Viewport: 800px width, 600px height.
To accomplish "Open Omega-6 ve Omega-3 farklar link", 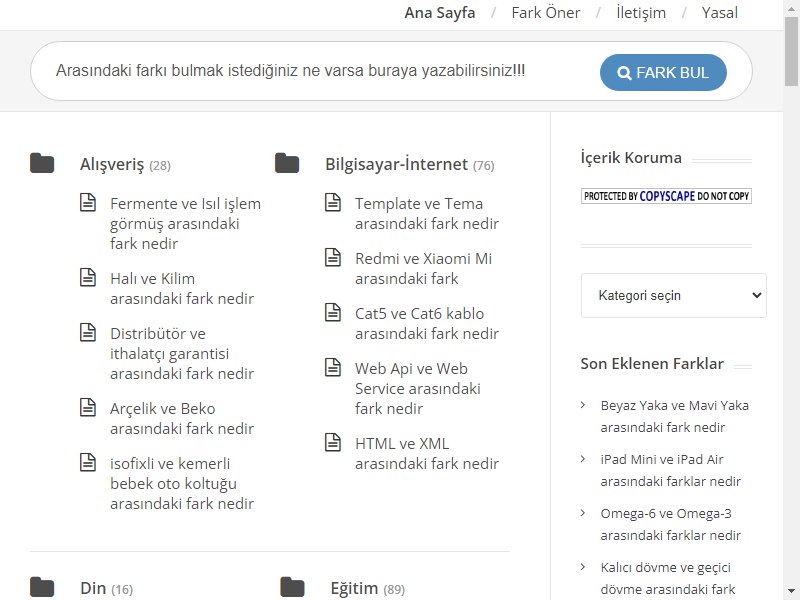I will (x=670, y=524).
